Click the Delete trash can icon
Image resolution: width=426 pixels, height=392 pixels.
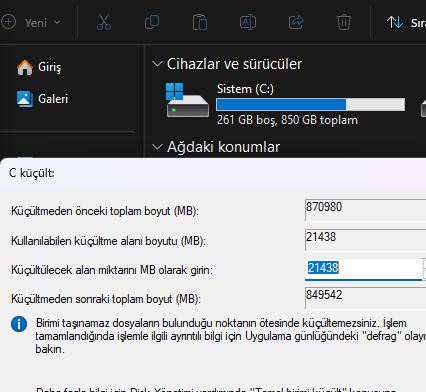point(344,22)
